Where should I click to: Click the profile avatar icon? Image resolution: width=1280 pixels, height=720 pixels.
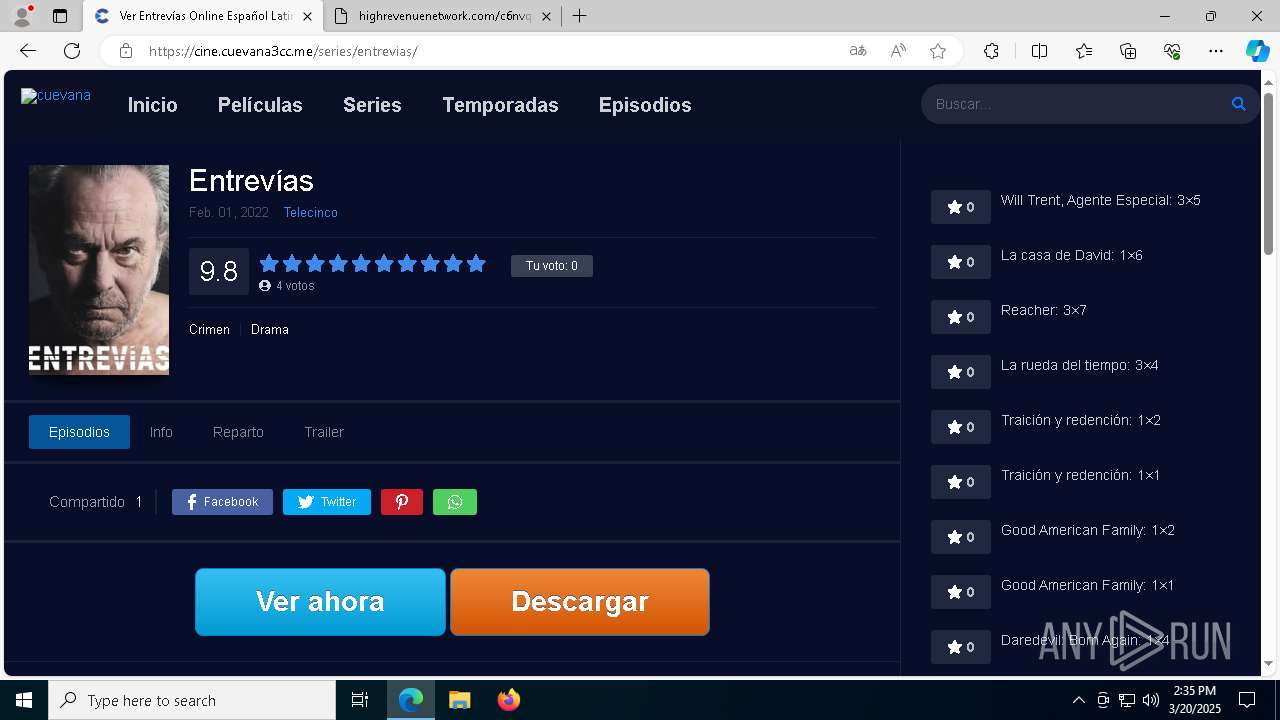click(22, 16)
